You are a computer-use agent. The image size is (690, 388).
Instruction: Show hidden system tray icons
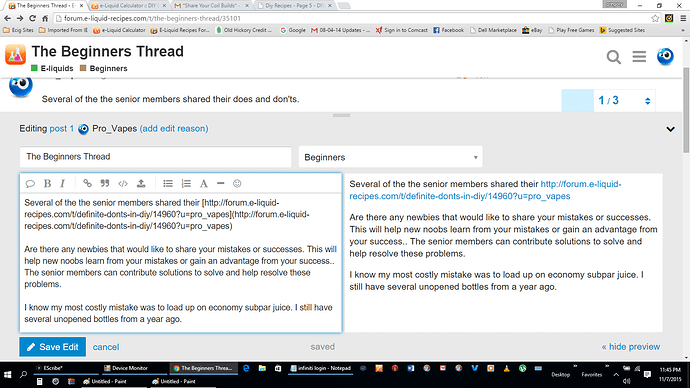616,375
